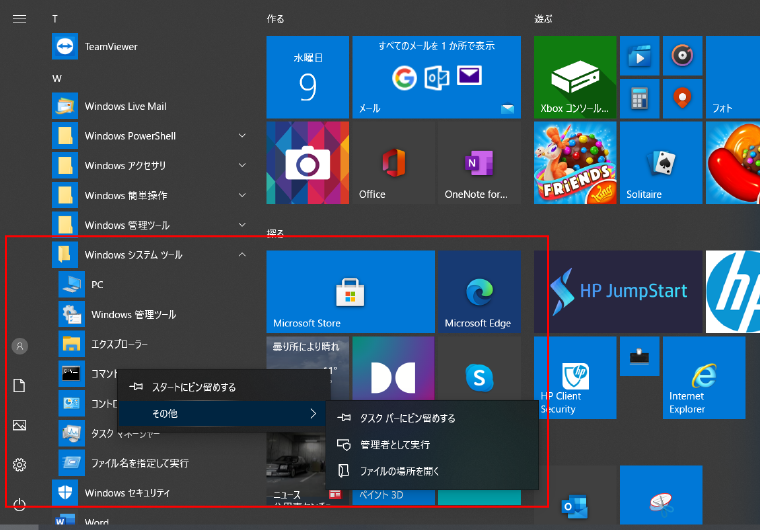Launch Candy Crush Friends tile
This screenshot has height=530, width=760.
[575, 163]
